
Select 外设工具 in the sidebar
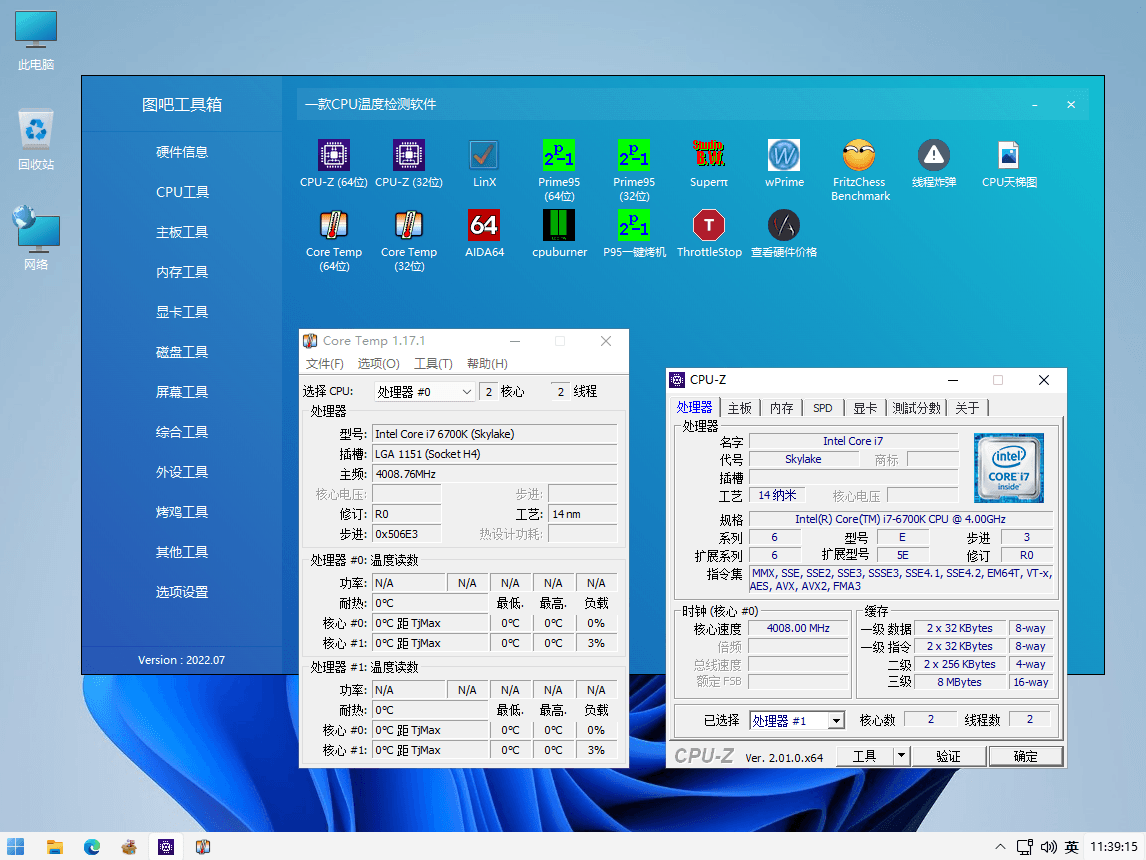point(182,472)
